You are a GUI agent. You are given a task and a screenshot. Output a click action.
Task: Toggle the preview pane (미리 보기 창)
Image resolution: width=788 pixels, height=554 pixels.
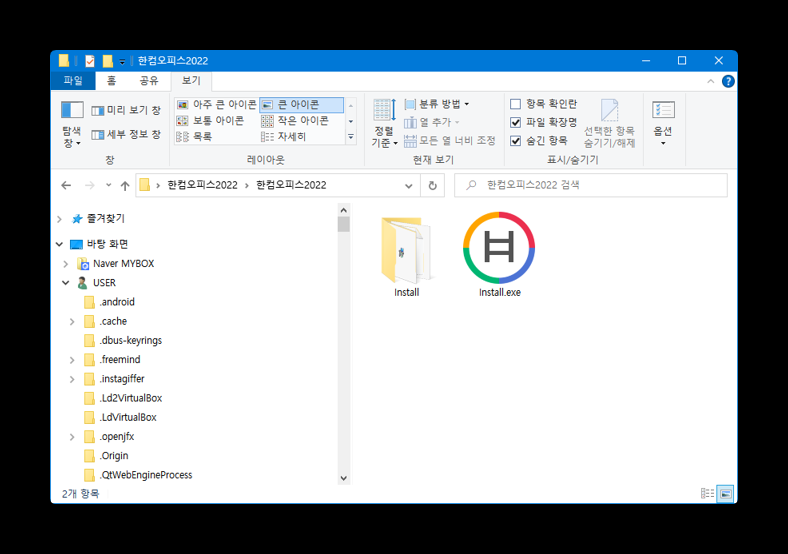(126, 110)
